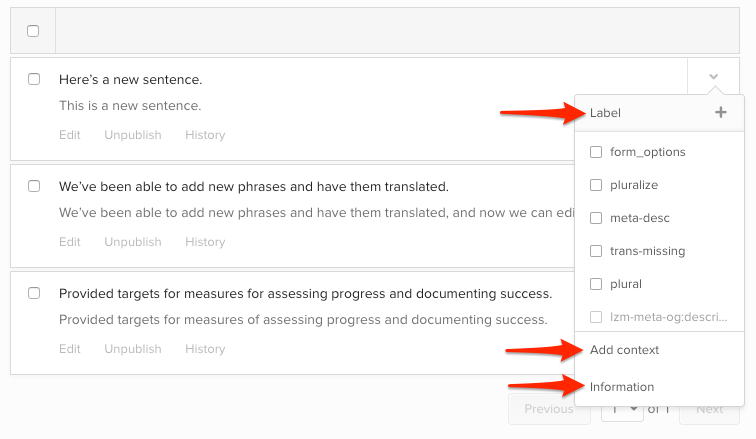The image size is (756, 439).
Task: Select the "Here's a new sentence" row checkbox
Action: point(34,79)
